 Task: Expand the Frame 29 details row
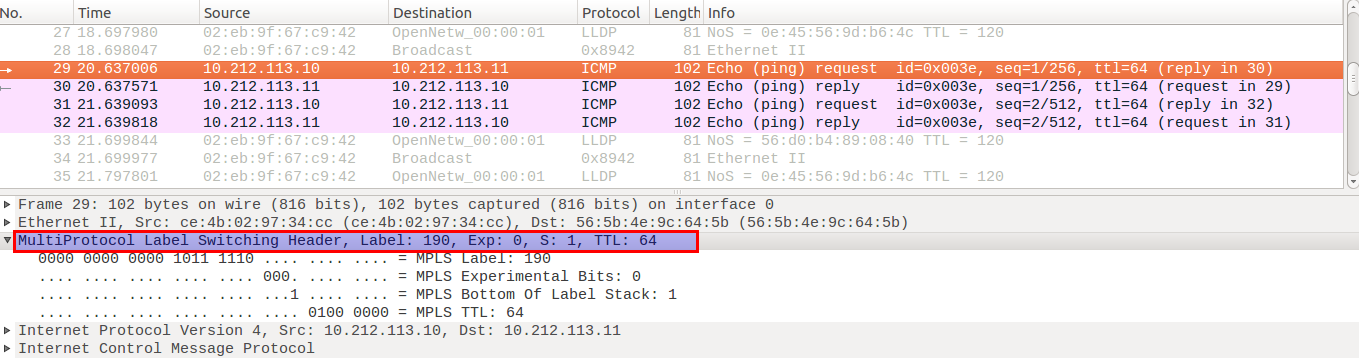8,204
